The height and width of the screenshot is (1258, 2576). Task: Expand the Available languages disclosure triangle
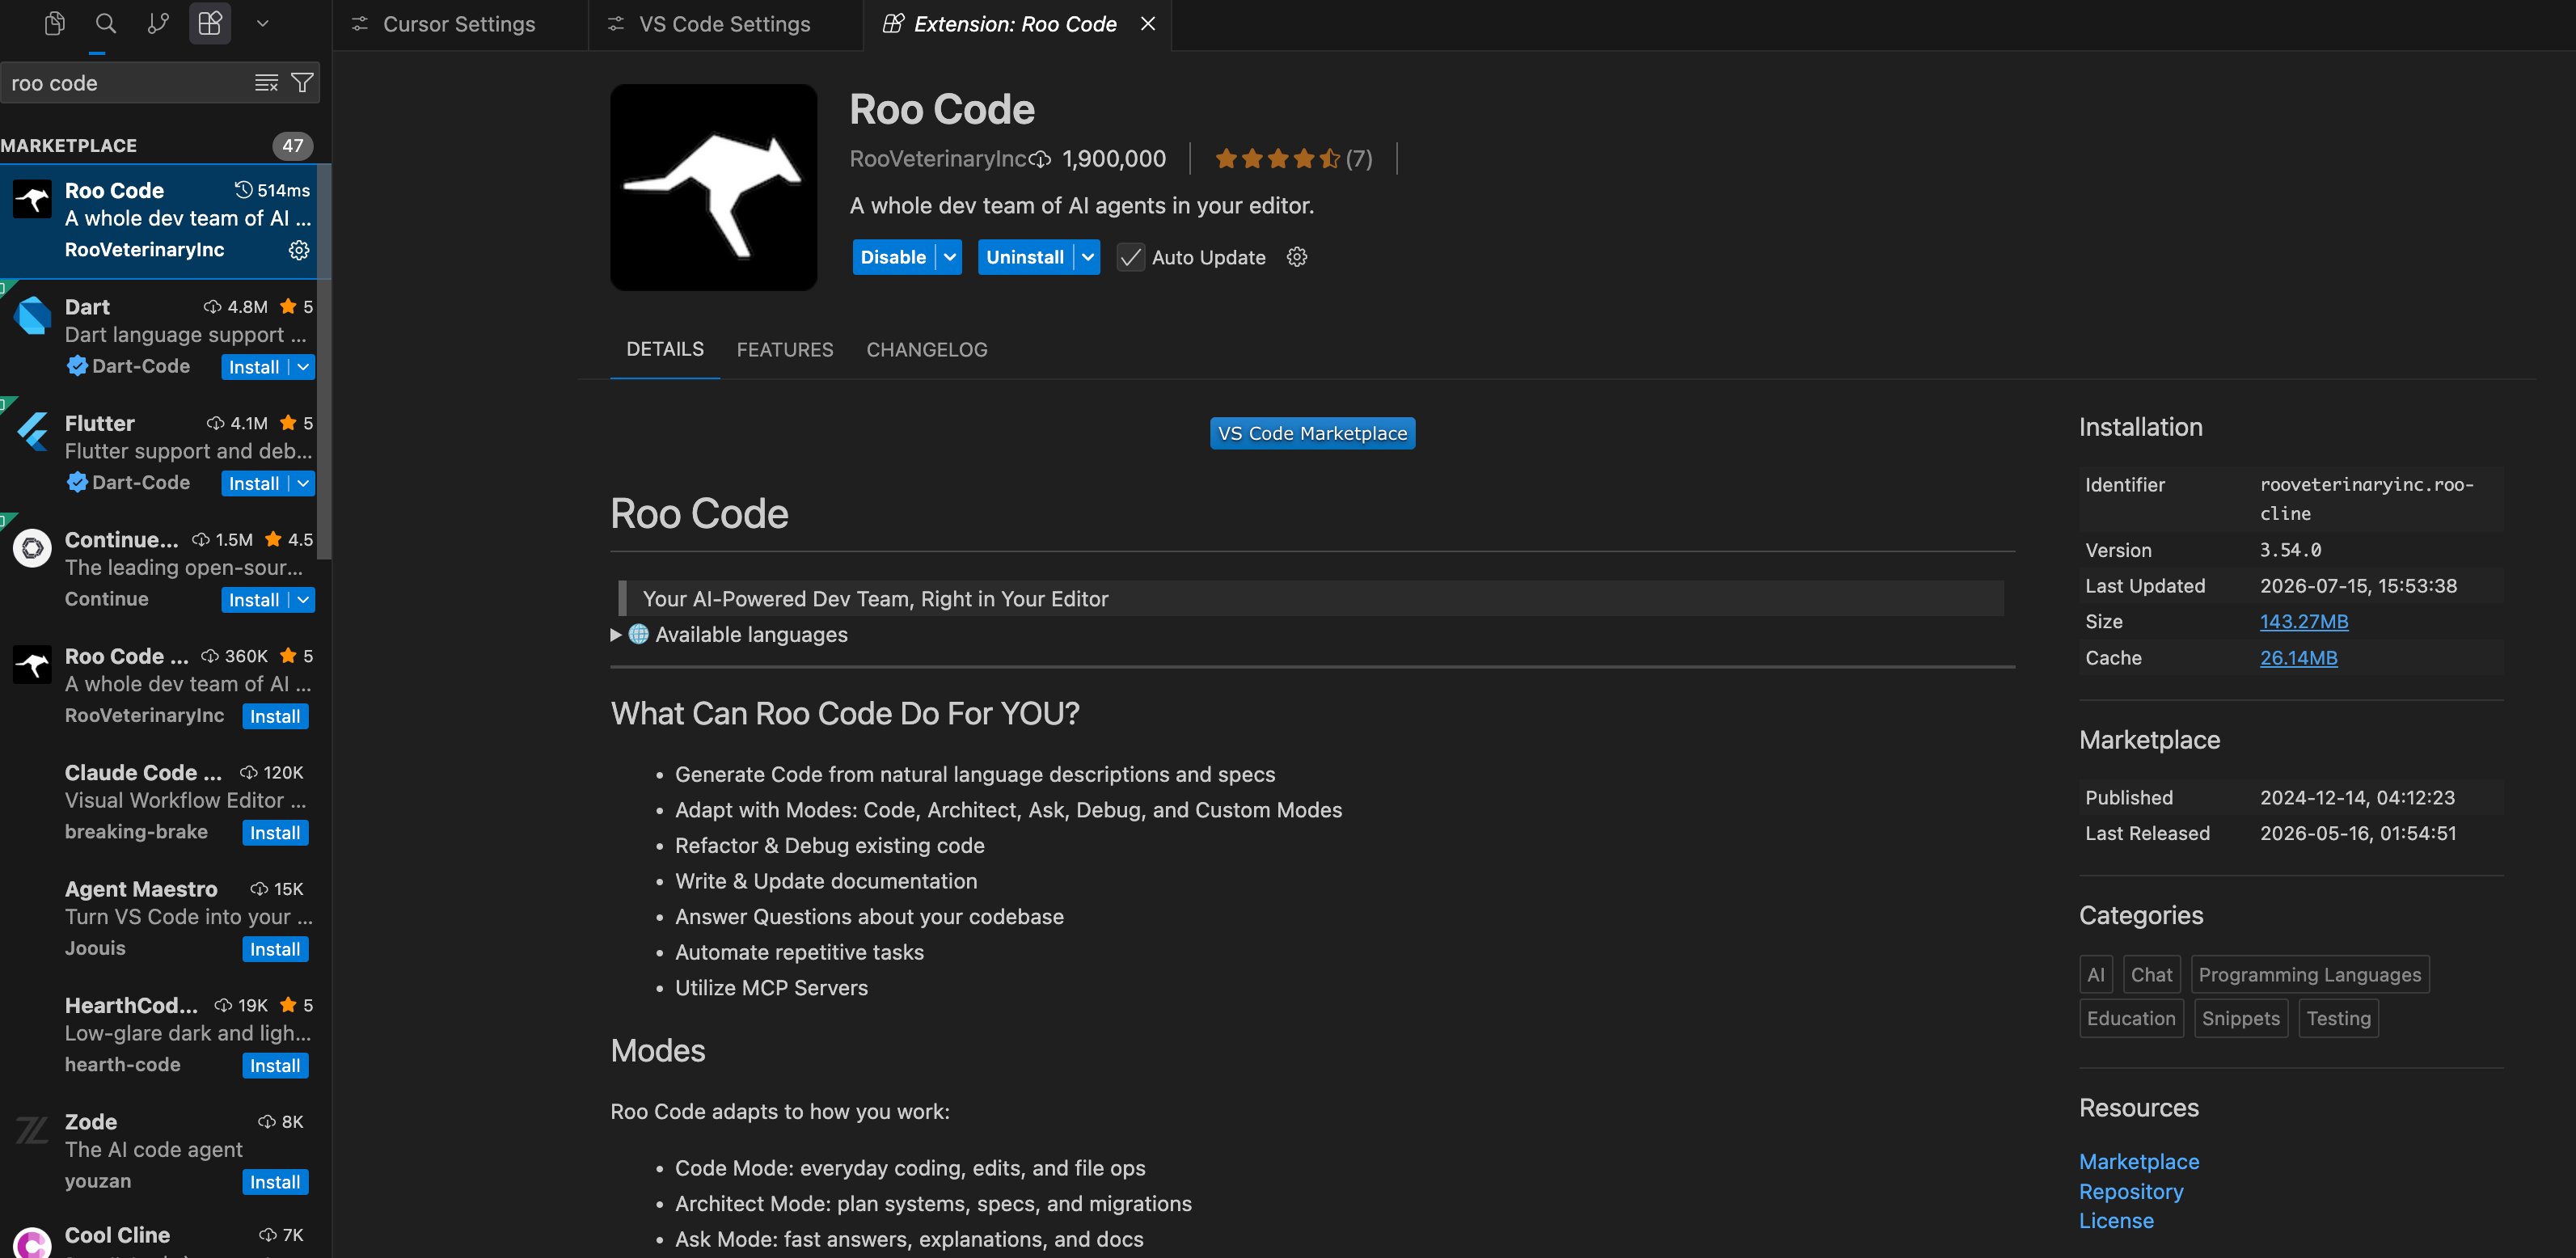(x=616, y=634)
